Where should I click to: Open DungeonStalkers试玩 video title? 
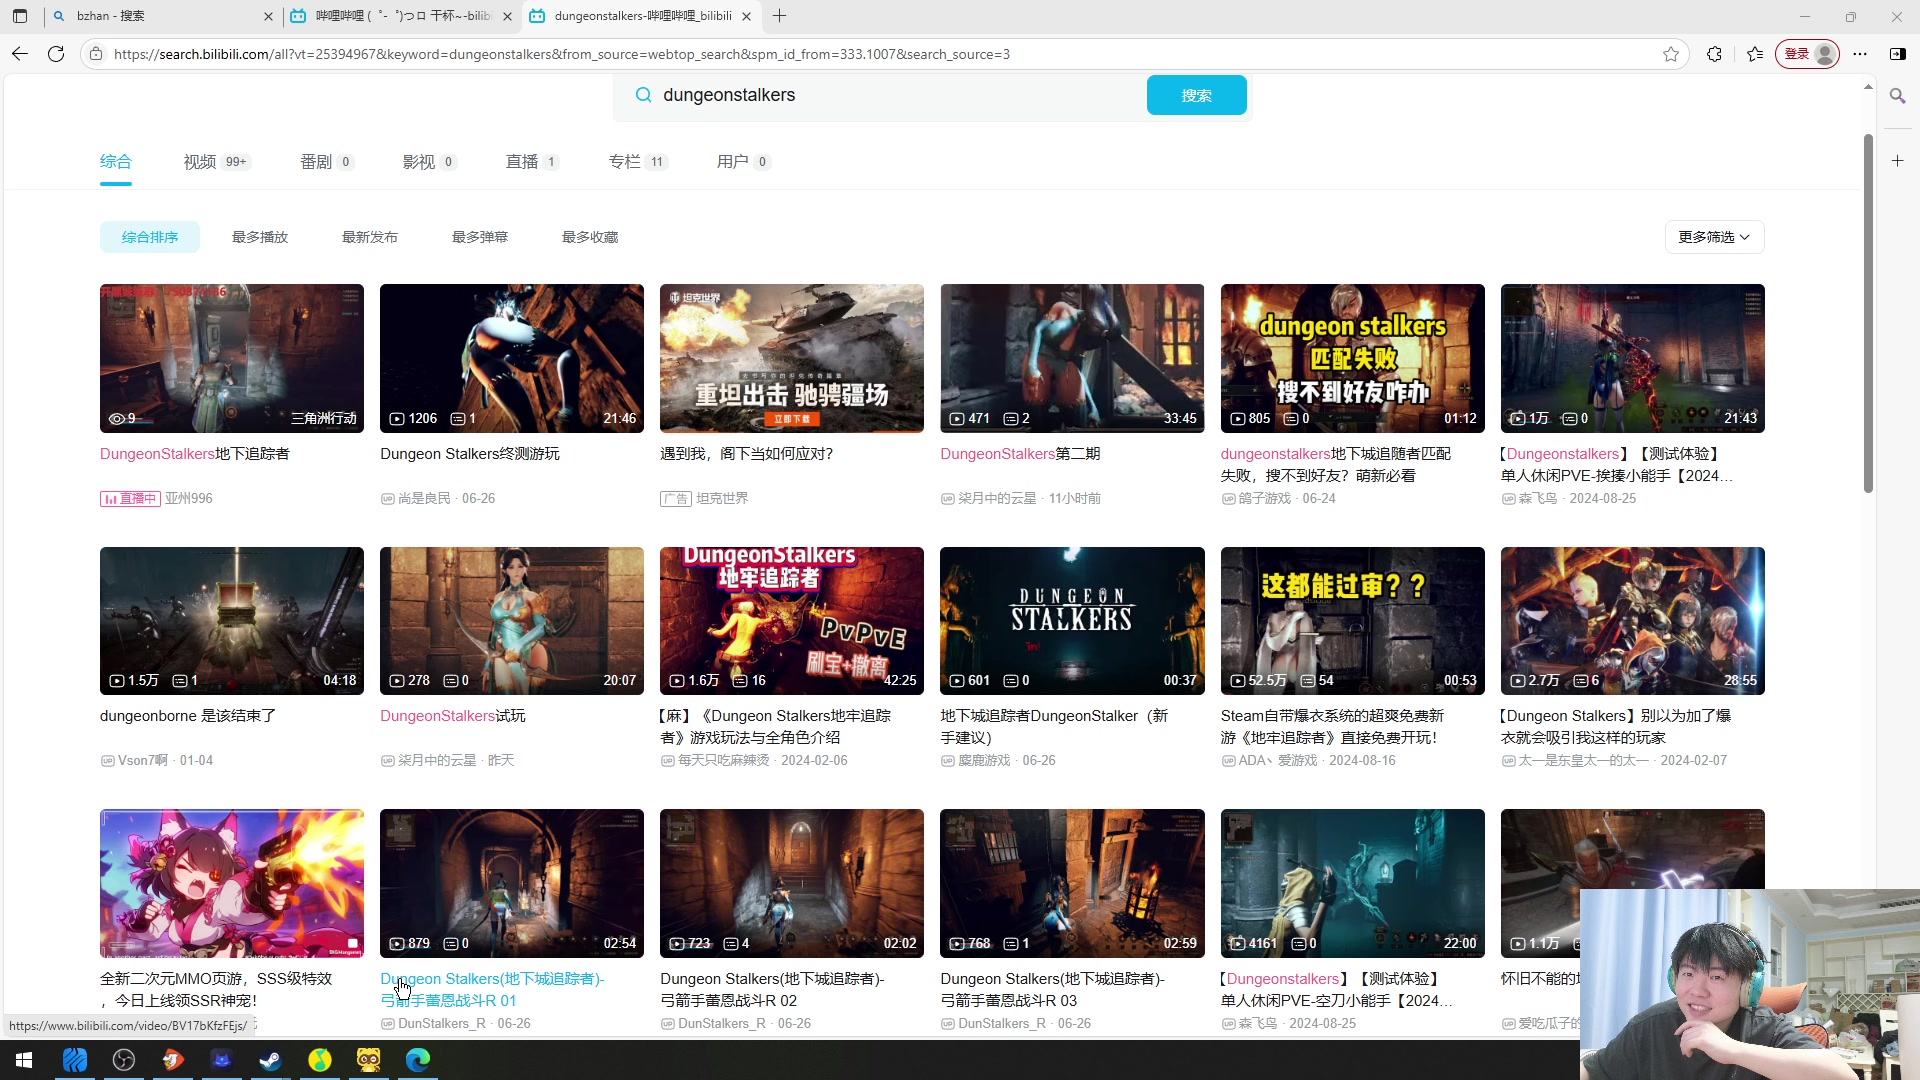(x=453, y=716)
